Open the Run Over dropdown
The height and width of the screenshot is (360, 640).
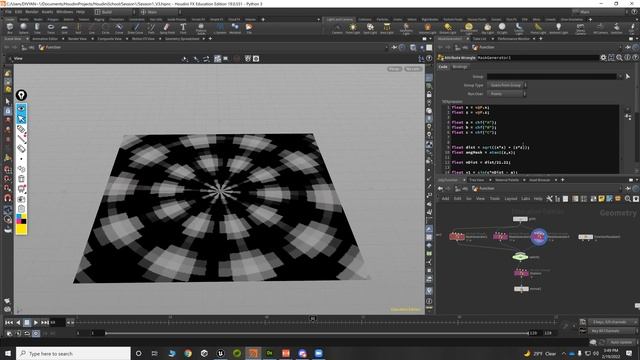[x=507, y=94]
